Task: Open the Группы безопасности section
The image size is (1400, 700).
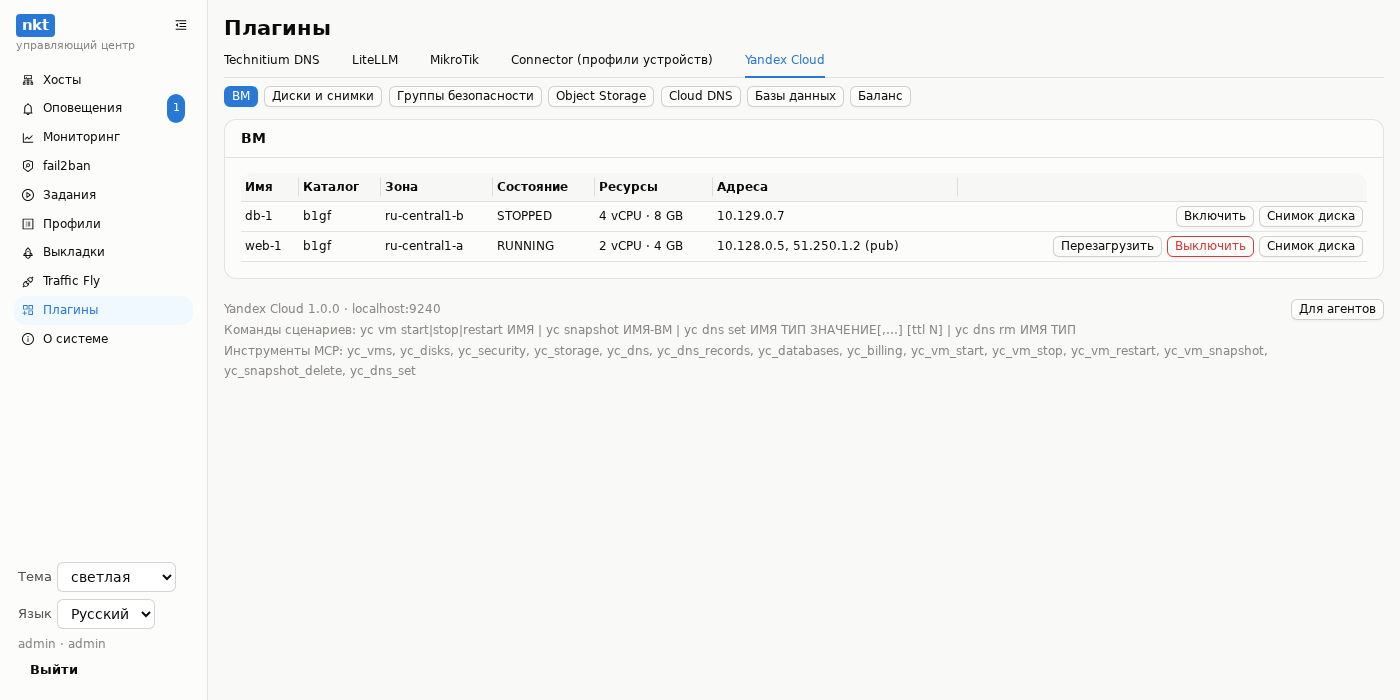Action: pyautogui.click(x=465, y=96)
